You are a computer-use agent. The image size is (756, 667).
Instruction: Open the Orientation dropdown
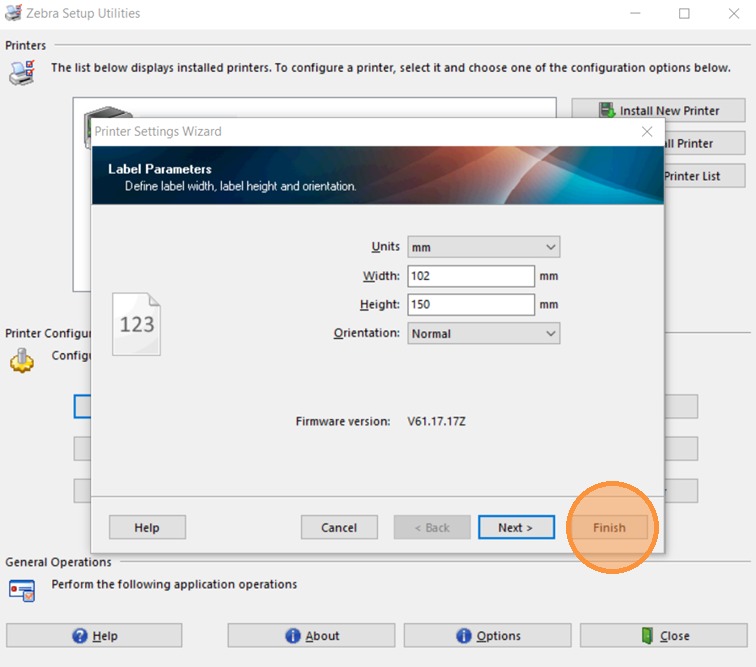(484, 333)
